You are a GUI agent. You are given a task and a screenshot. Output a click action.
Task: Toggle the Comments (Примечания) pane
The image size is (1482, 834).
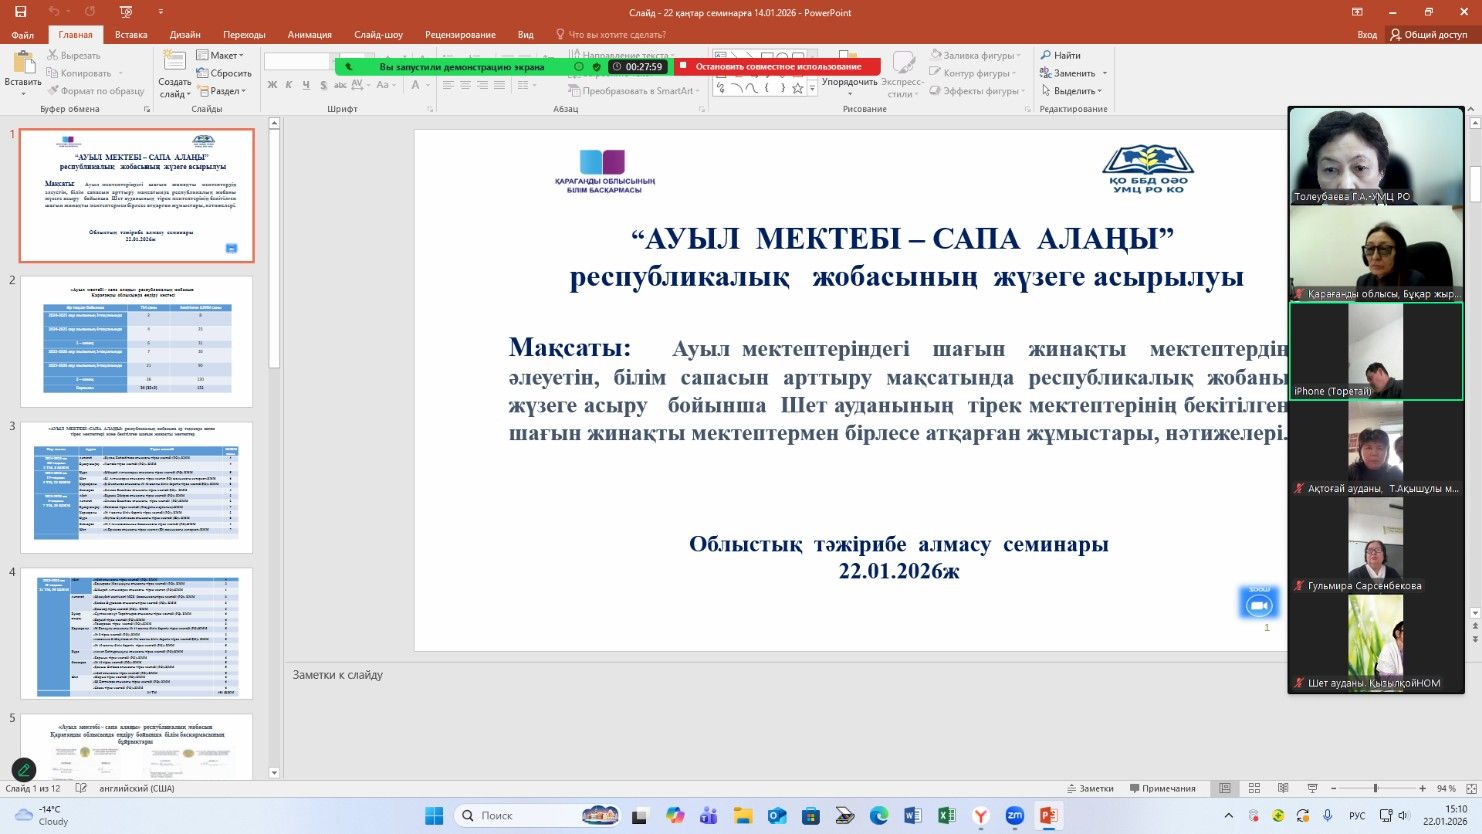1162,789
